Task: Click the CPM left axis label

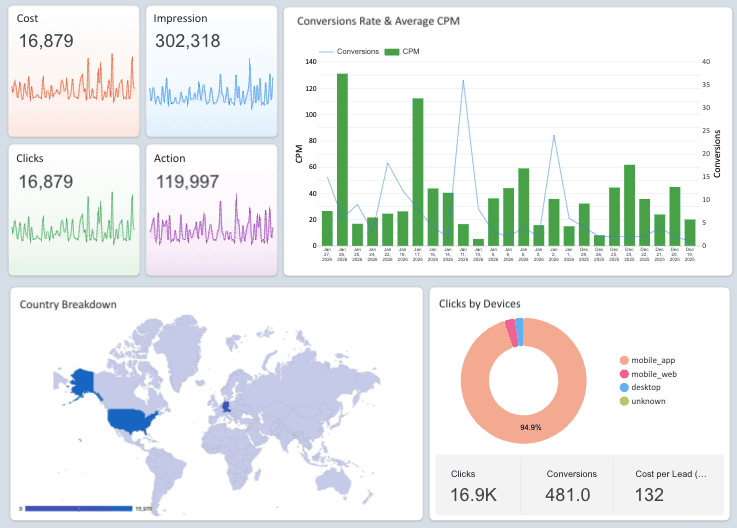Action: tap(299, 154)
